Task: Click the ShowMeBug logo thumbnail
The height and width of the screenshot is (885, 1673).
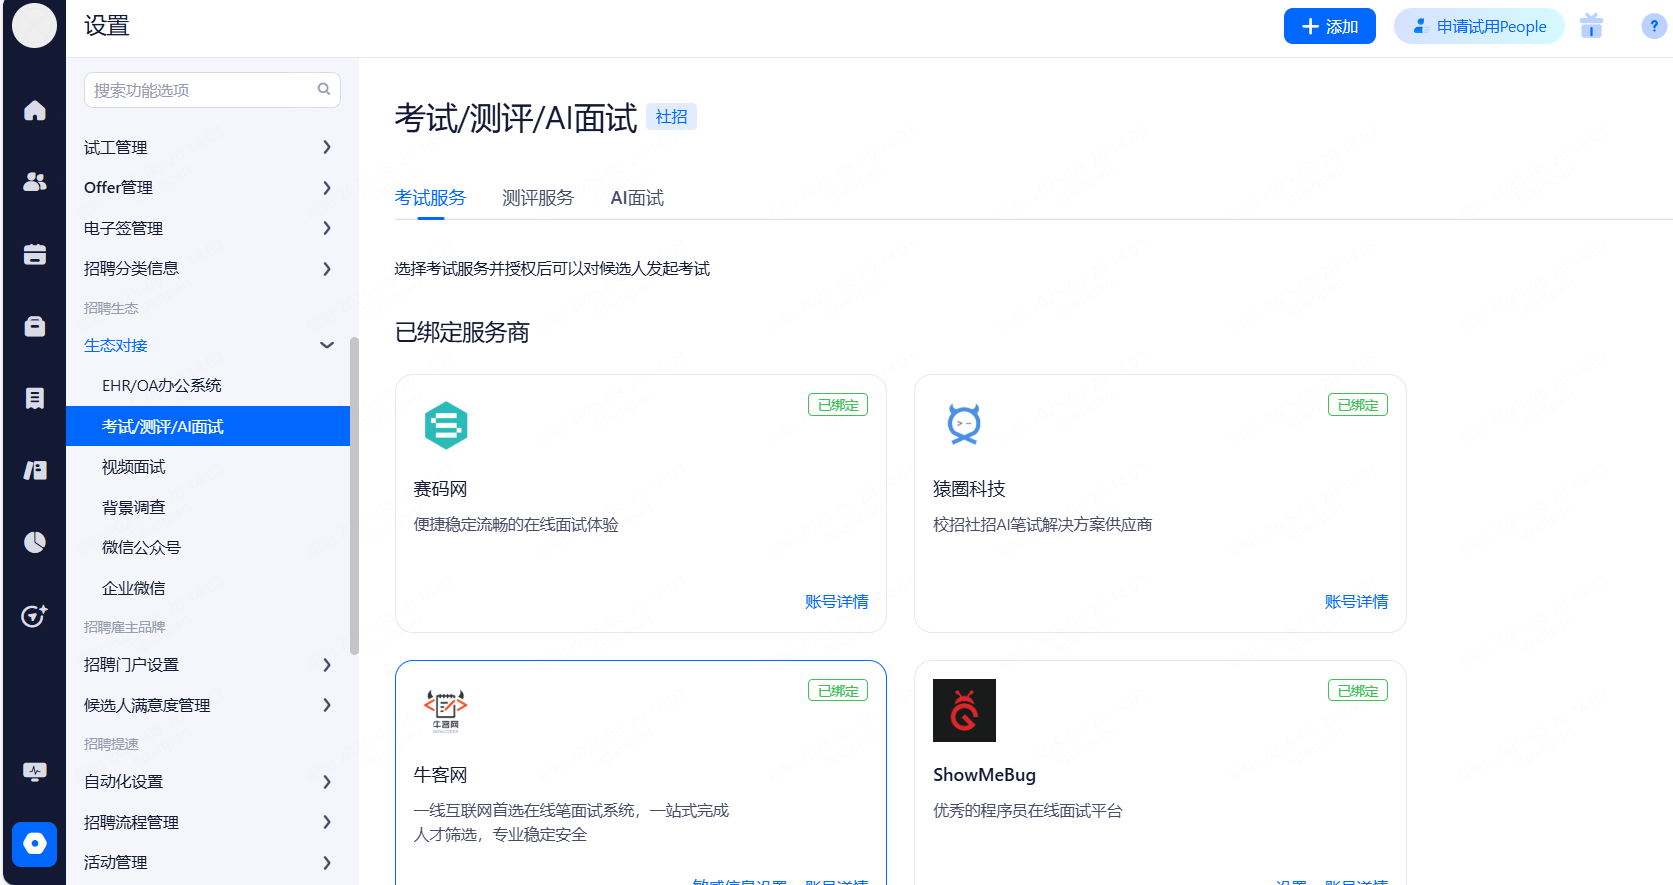Action: click(964, 710)
